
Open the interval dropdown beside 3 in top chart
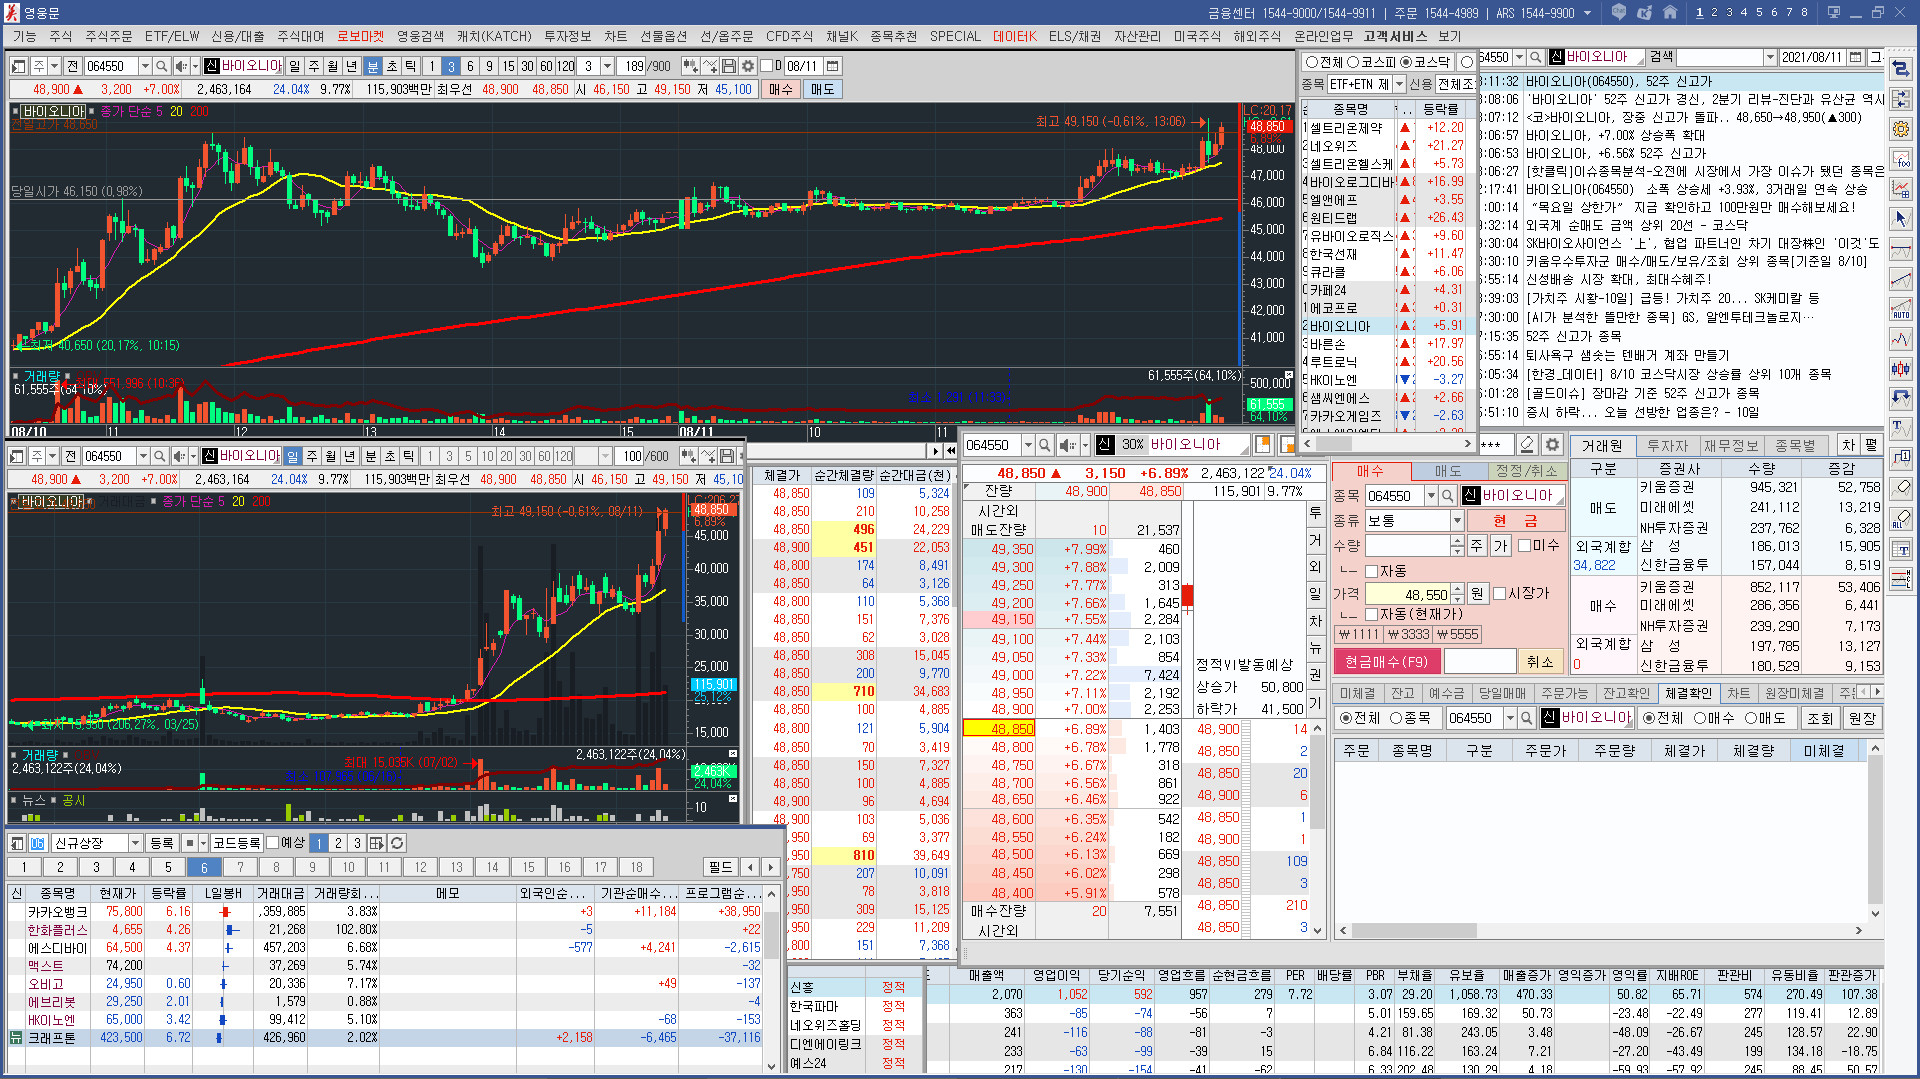point(607,66)
